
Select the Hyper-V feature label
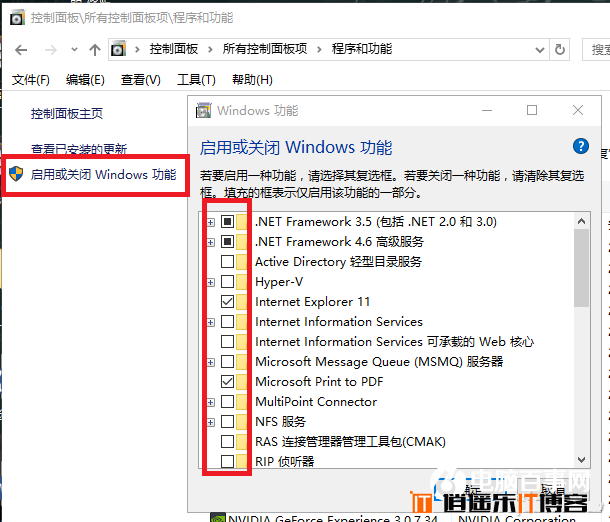coord(279,282)
